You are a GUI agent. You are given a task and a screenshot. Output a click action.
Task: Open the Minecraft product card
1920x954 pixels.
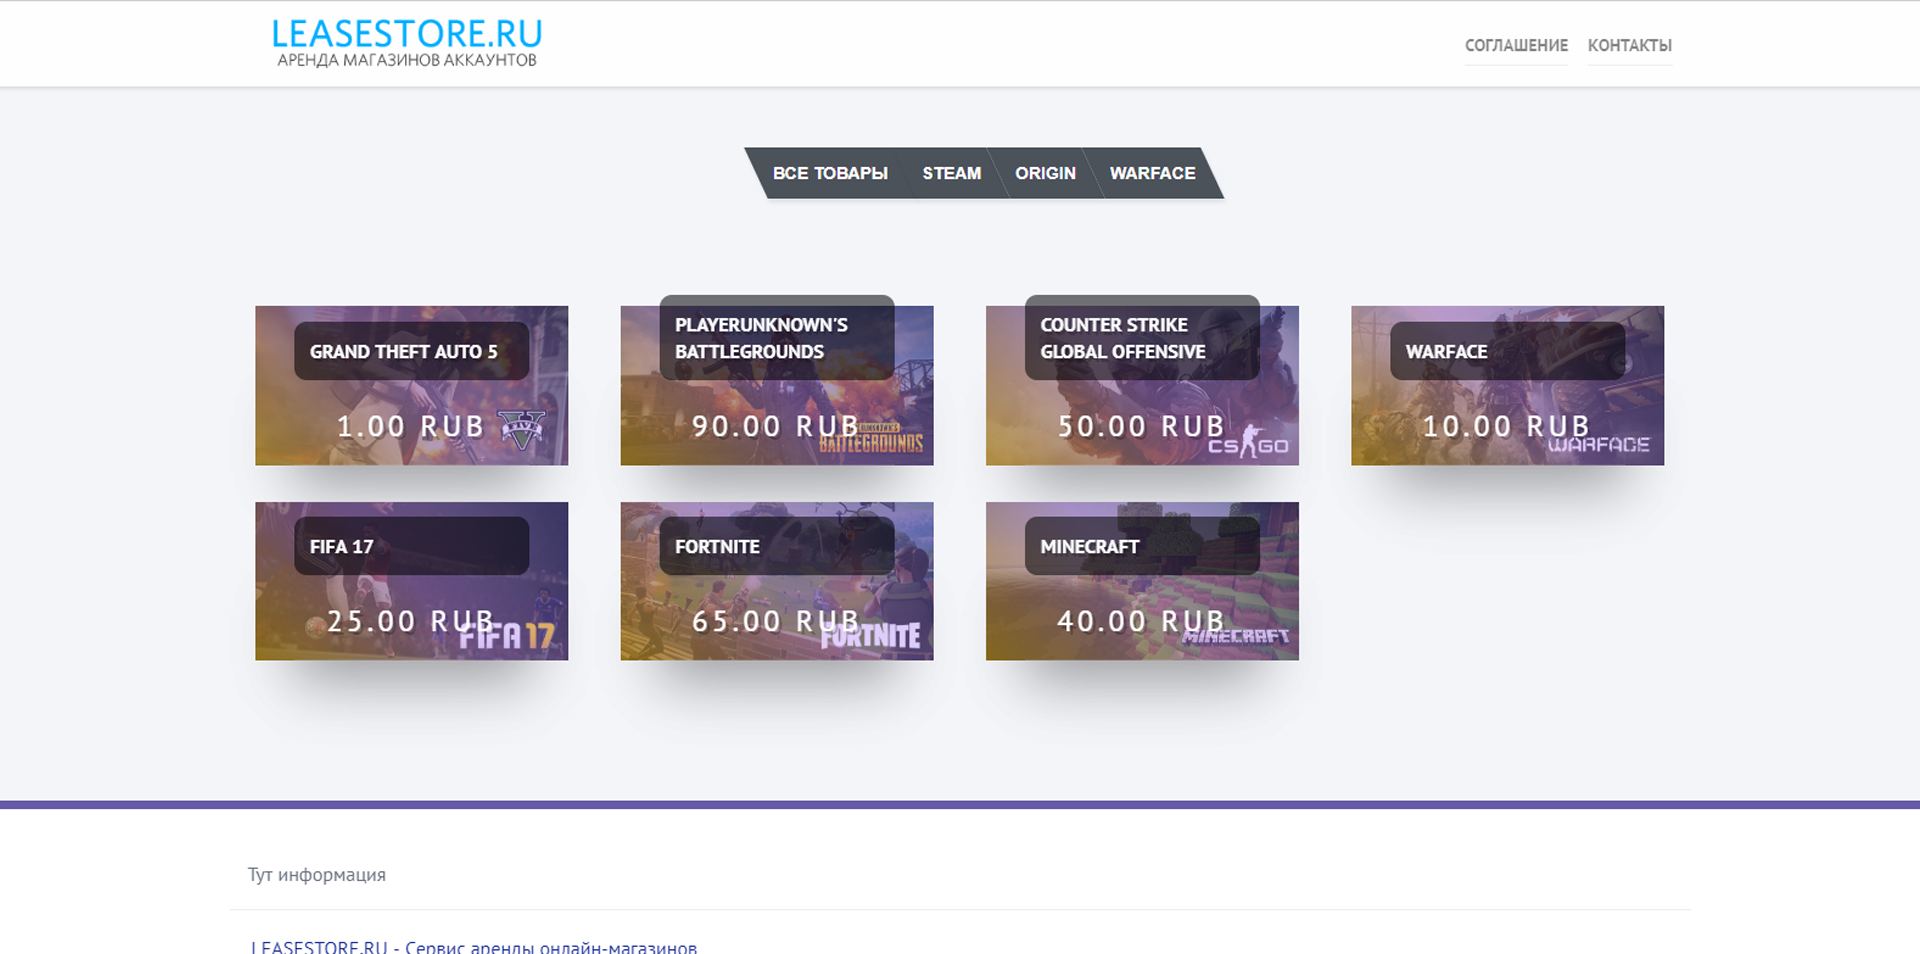tap(1142, 581)
